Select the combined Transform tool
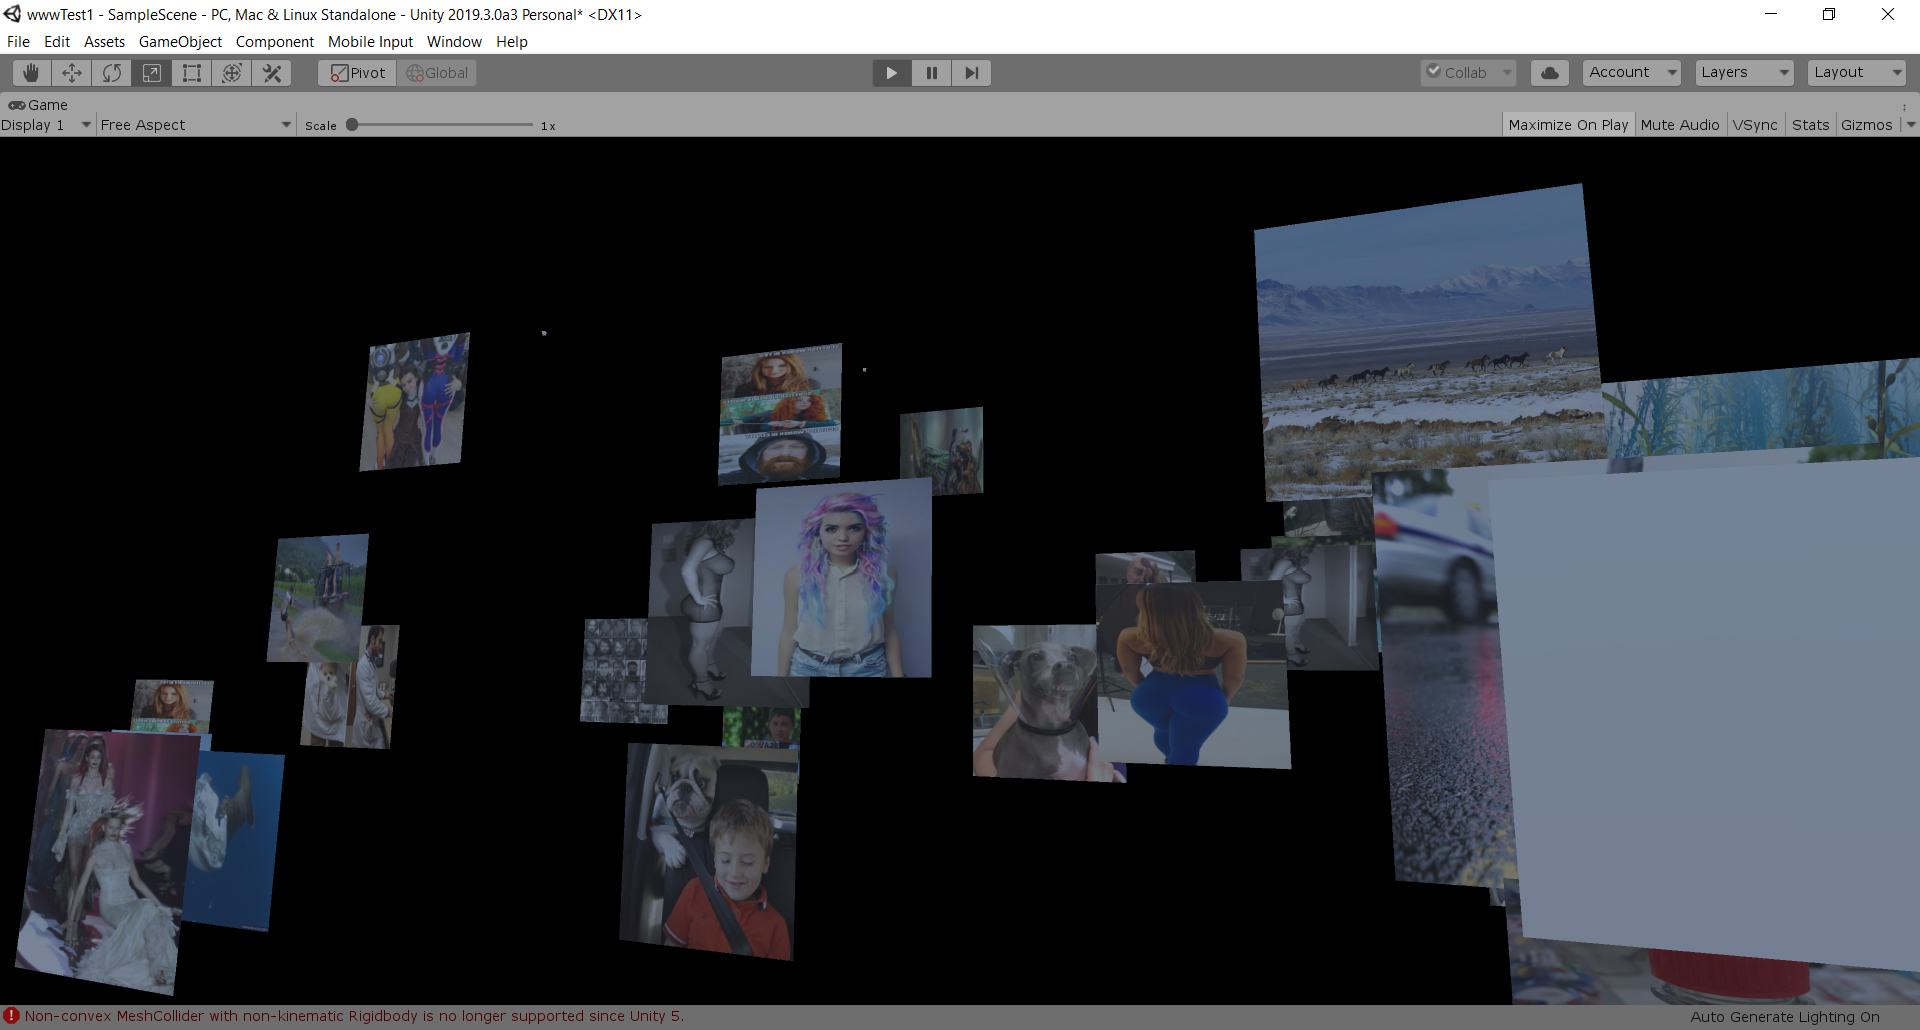 (x=232, y=73)
